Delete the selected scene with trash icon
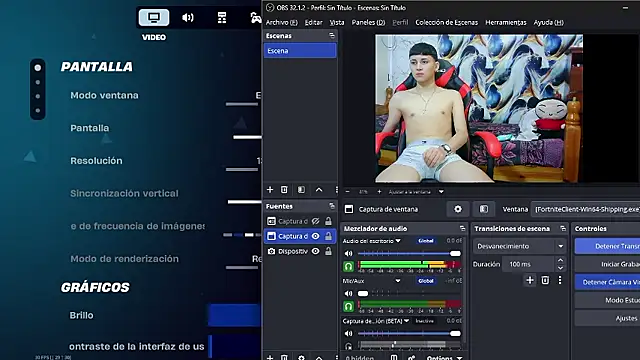This screenshot has width=640, height=360. pos(284,190)
